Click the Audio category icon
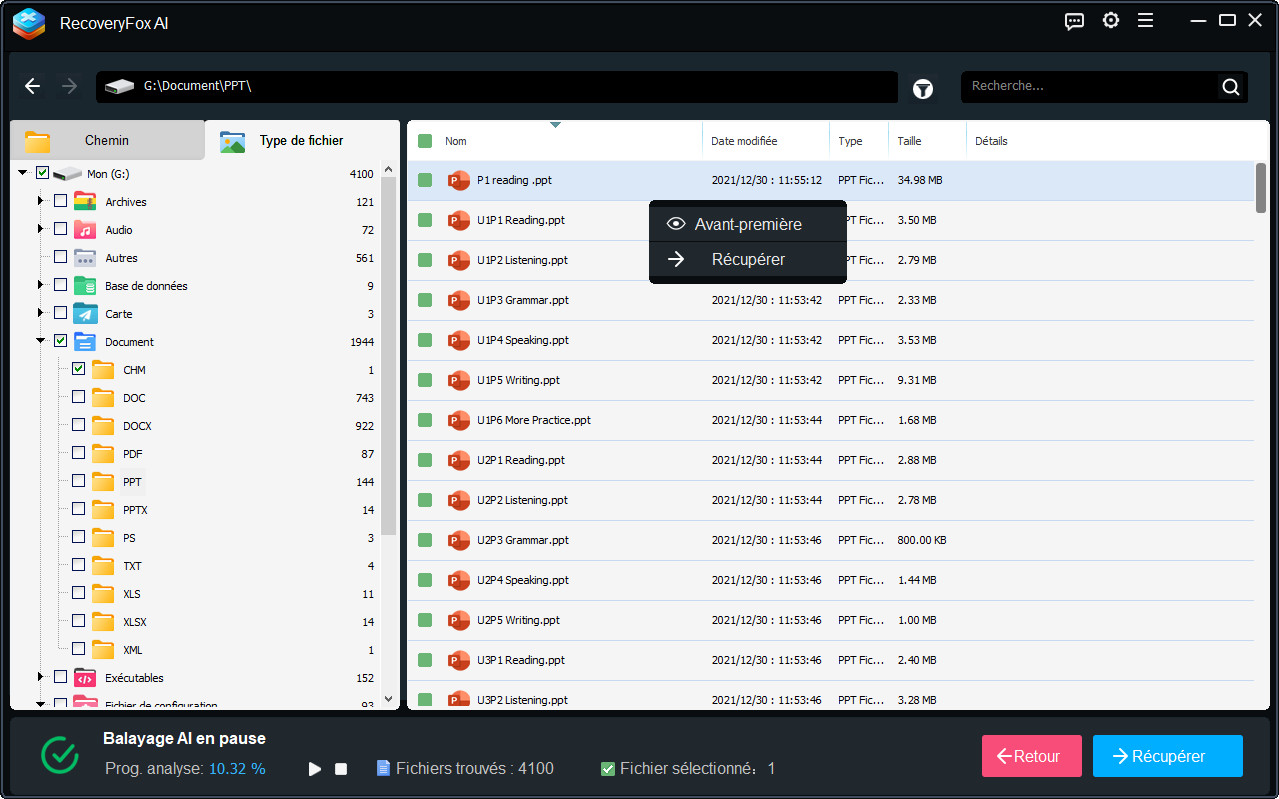 pyautogui.click(x=85, y=229)
